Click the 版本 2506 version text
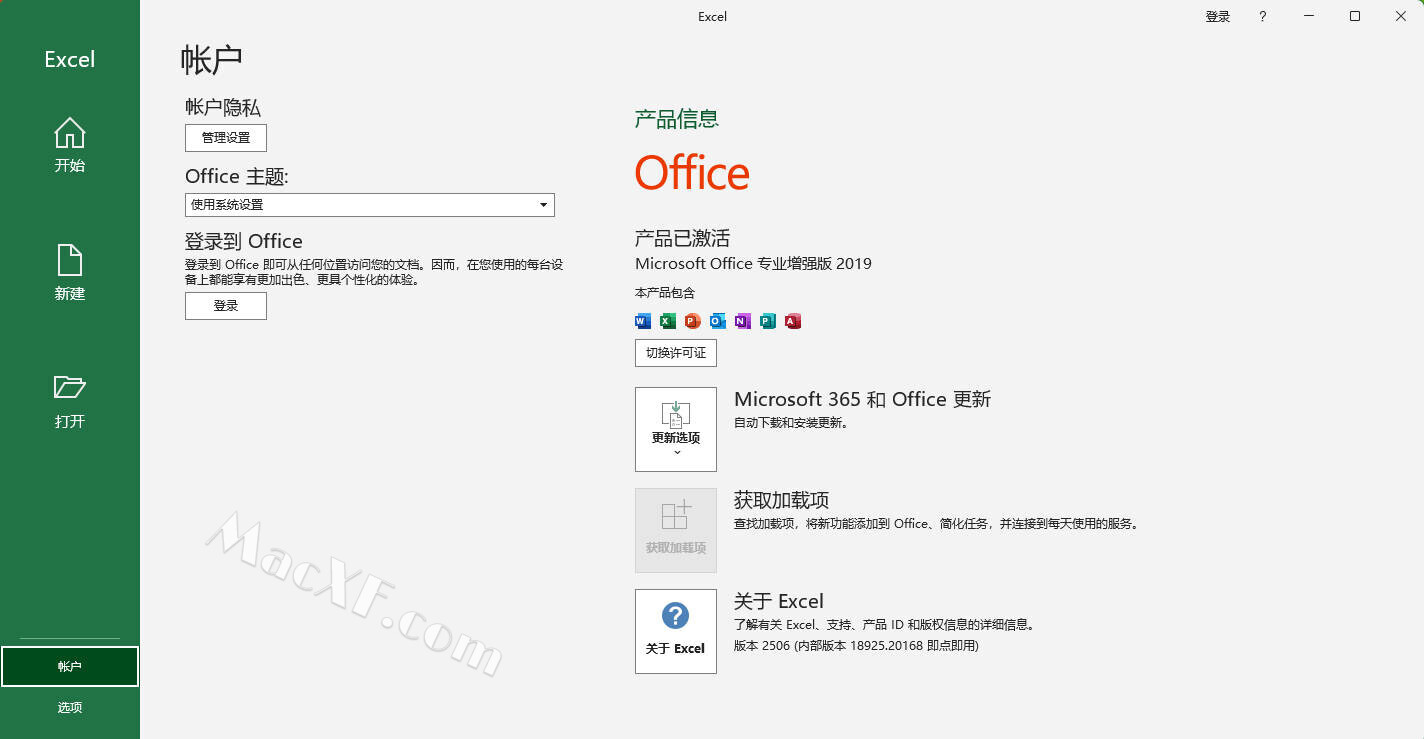The height and width of the screenshot is (739, 1424). (856, 646)
